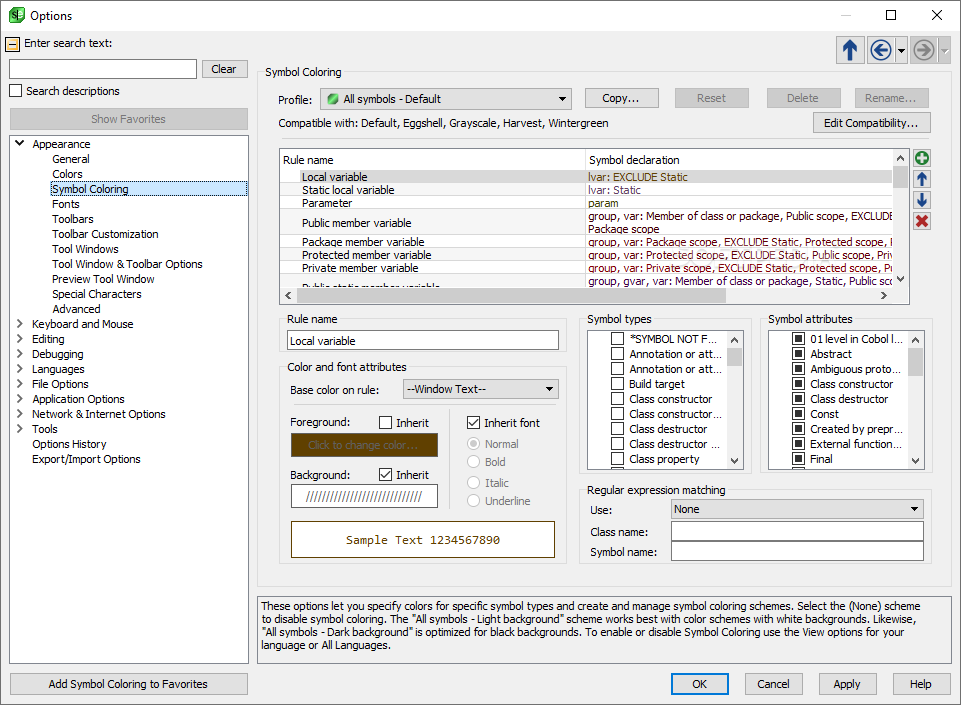Click the forward arrow navigation icon
This screenshot has width=961, height=705.
tap(924, 50)
